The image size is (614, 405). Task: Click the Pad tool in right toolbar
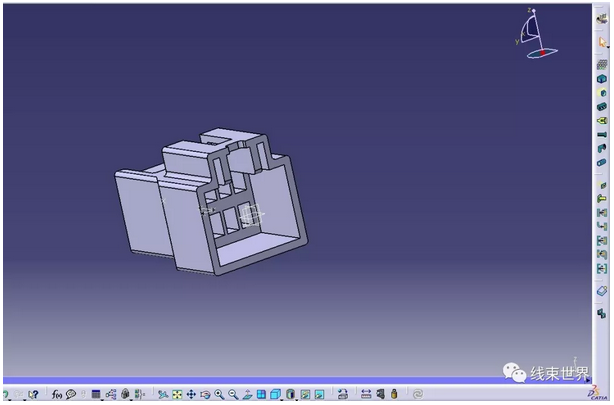click(x=602, y=79)
